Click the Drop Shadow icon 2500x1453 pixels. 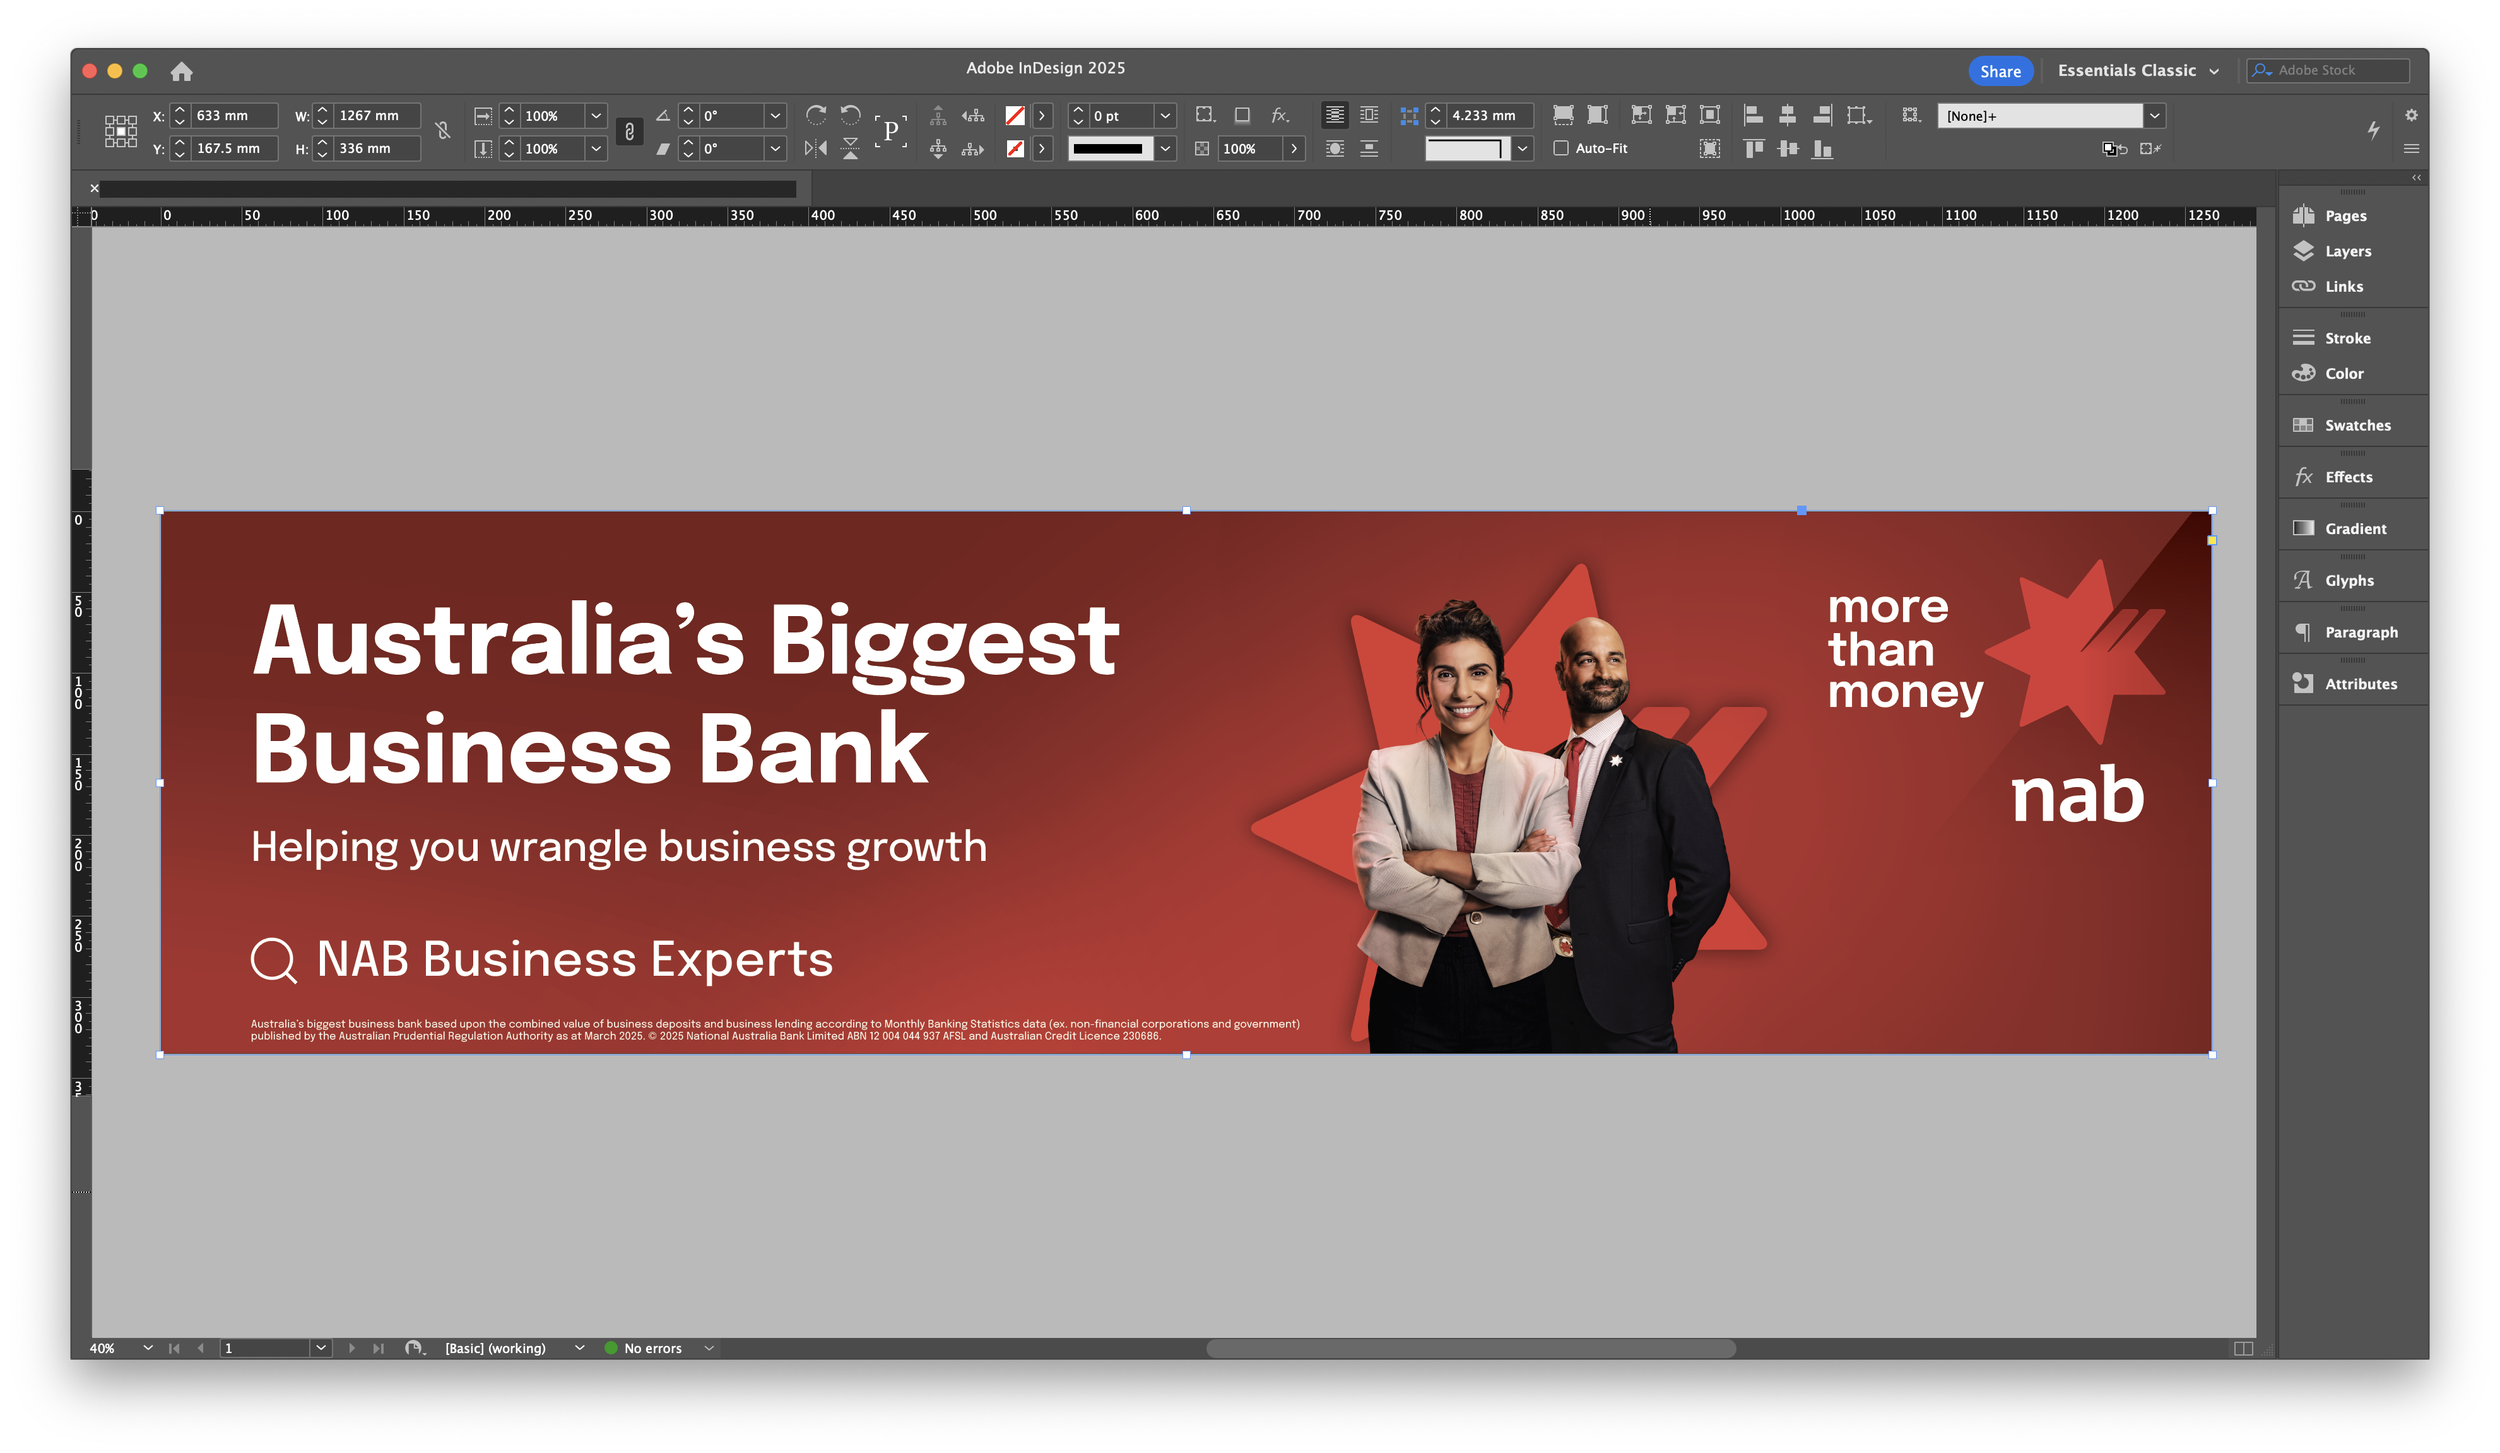[x=1242, y=115]
